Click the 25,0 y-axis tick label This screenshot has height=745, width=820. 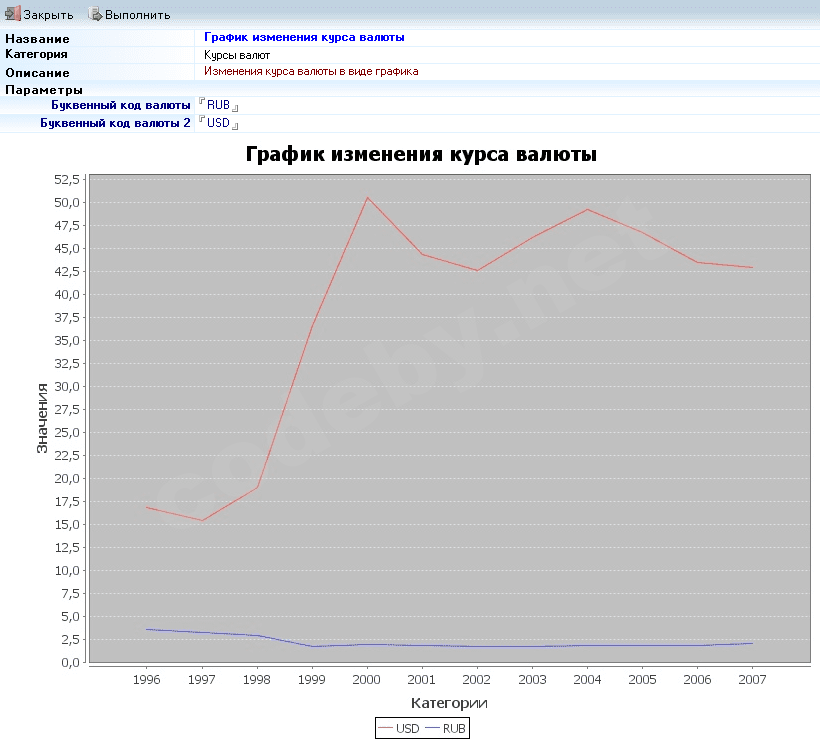click(x=67, y=433)
